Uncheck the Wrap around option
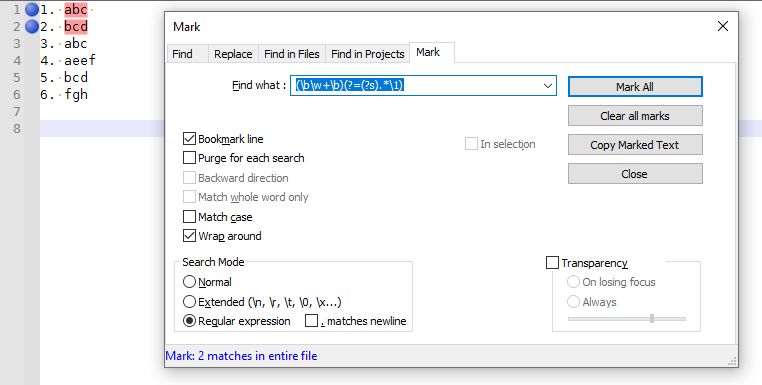Image resolution: width=762 pixels, height=385 pixels. pos(189,236)
